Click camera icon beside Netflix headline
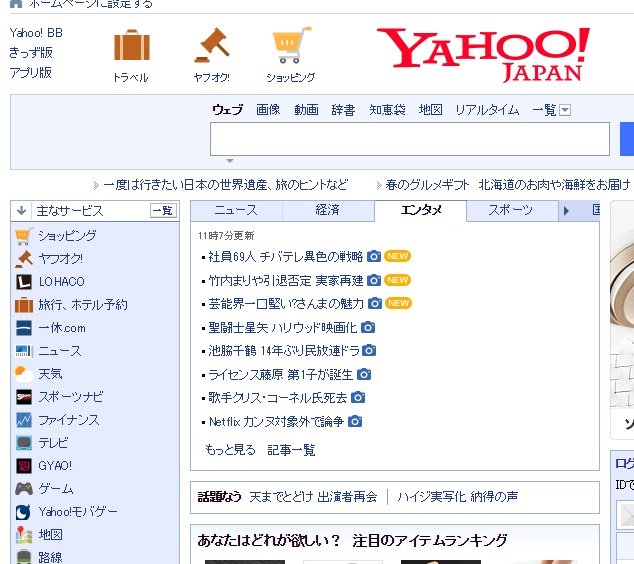This screenshot has width=634, height=564. pyautogui.click(x=355, y=421)
